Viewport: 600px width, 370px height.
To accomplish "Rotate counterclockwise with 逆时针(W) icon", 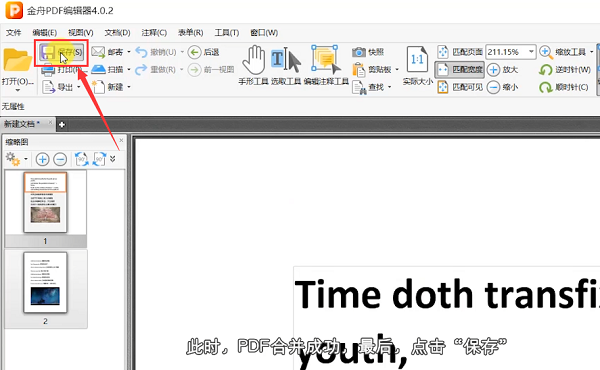I will coord(545,70).
